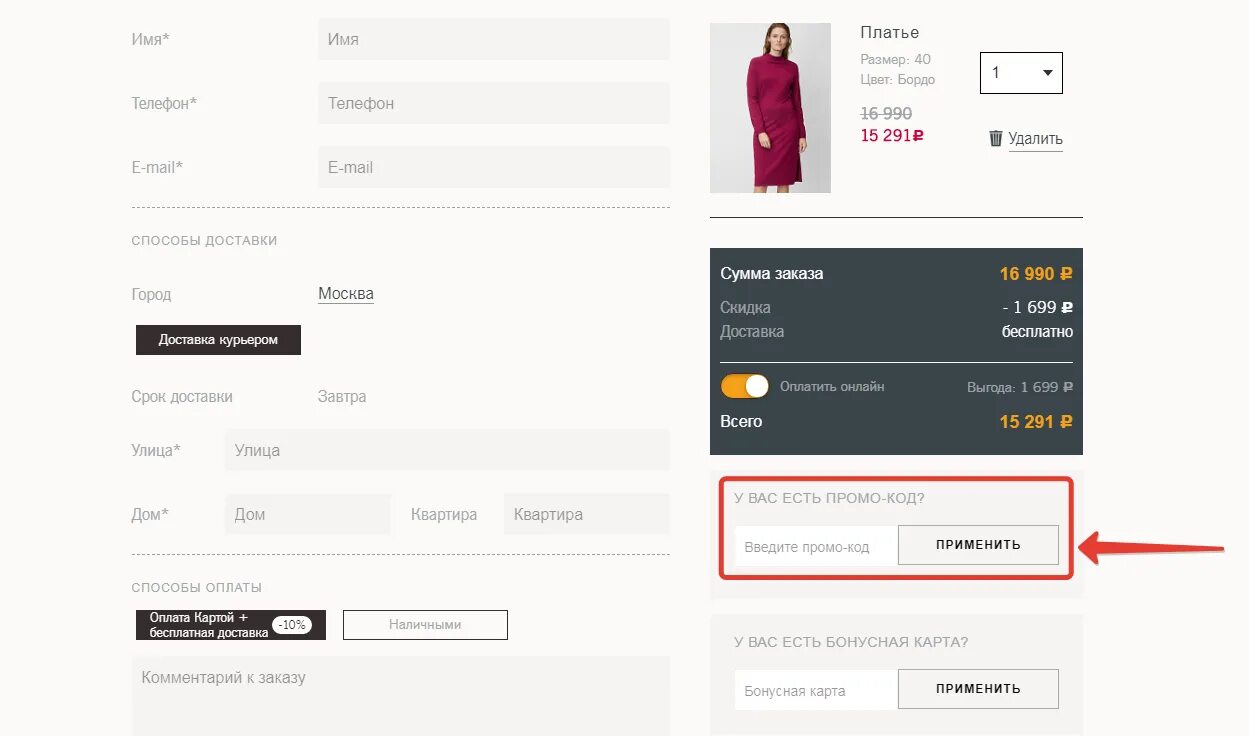Click the Телефон phone field
1249x736 pixels.
coord(494,103)
